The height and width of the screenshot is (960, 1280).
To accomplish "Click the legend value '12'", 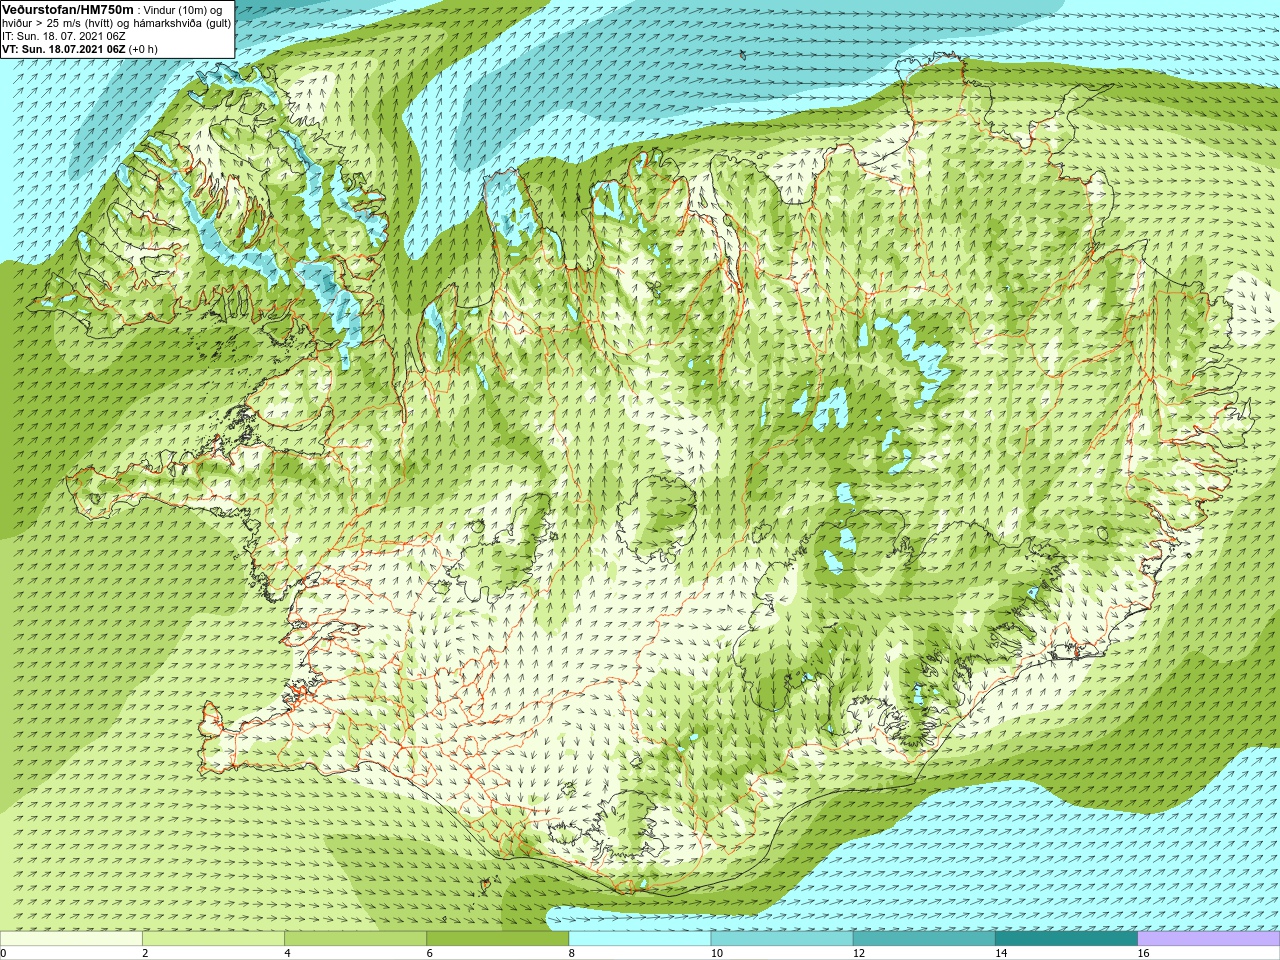I will [858, 953].
